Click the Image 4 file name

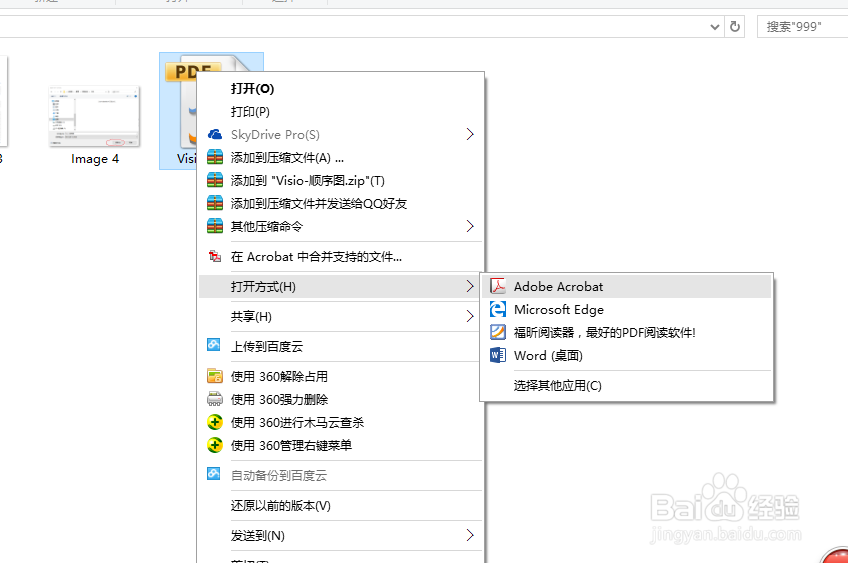(x=95, y=159)
